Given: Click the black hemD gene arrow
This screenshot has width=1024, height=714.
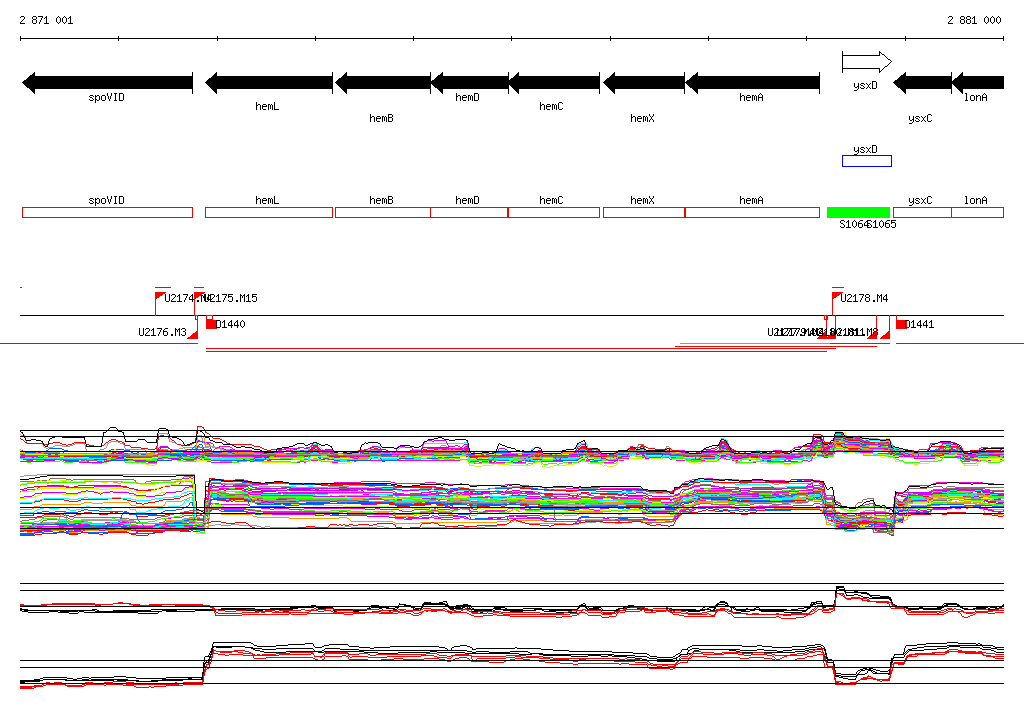Looking at the screenshot, I should click(x=469, y=82).
